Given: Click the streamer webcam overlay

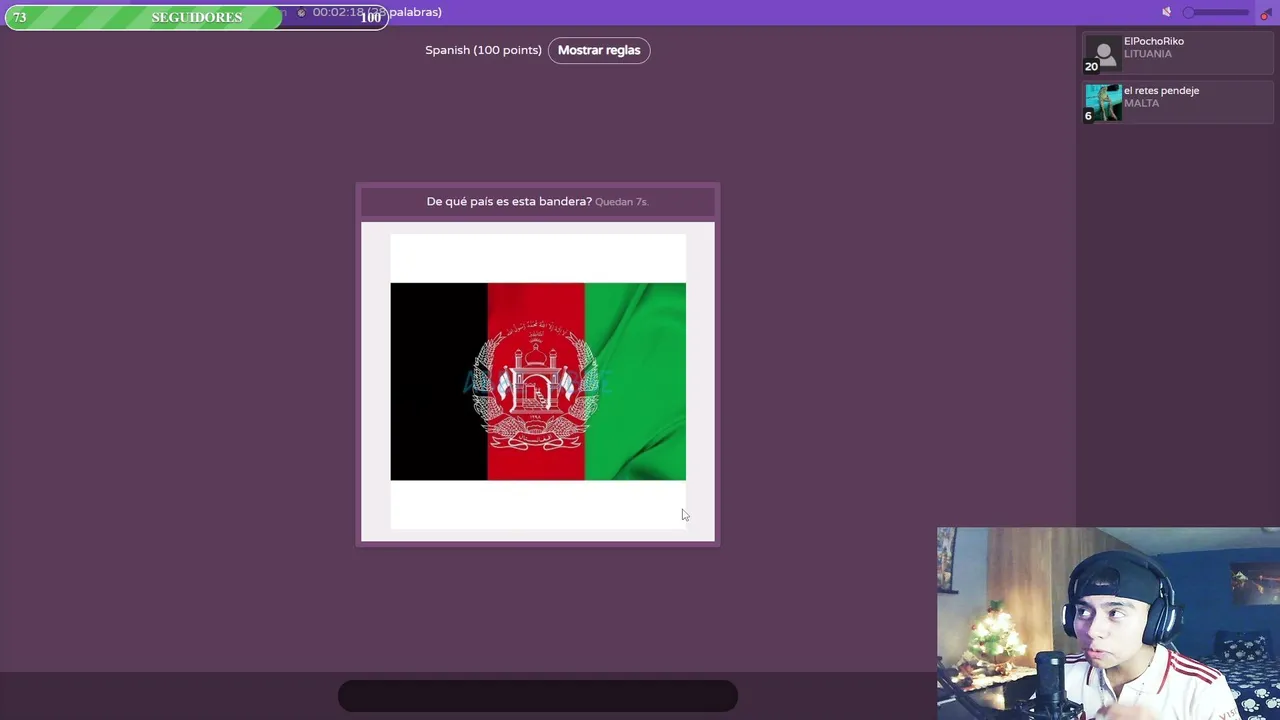Looking at the screenshot, I should click(1108, 623).
